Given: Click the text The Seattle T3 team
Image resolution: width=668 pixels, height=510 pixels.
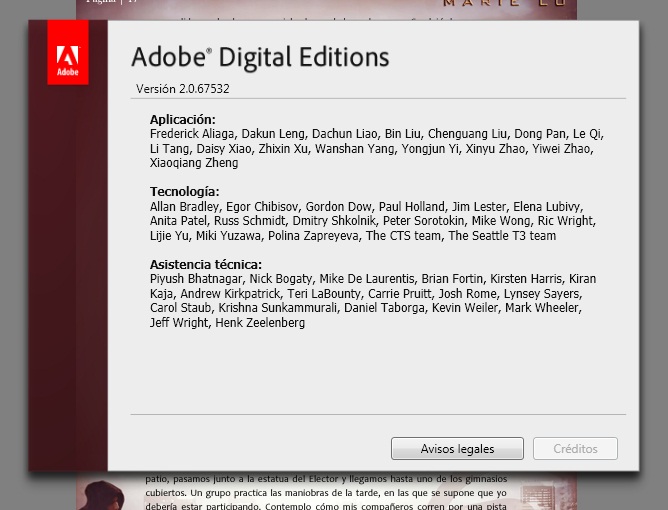Looking at the screenshot, I should (502, 236).
